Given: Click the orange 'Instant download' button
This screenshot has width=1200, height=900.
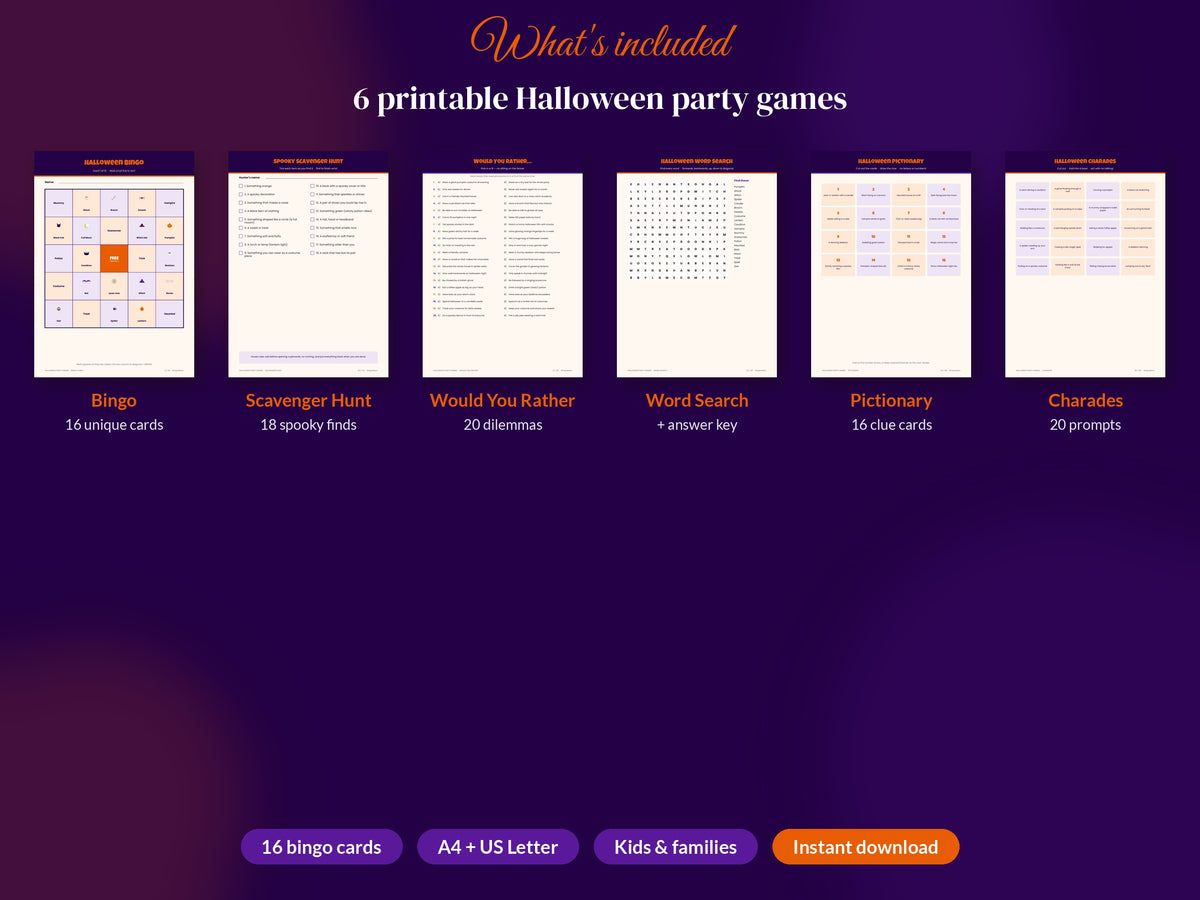Looking at the screenshot, I should (865, 847).
